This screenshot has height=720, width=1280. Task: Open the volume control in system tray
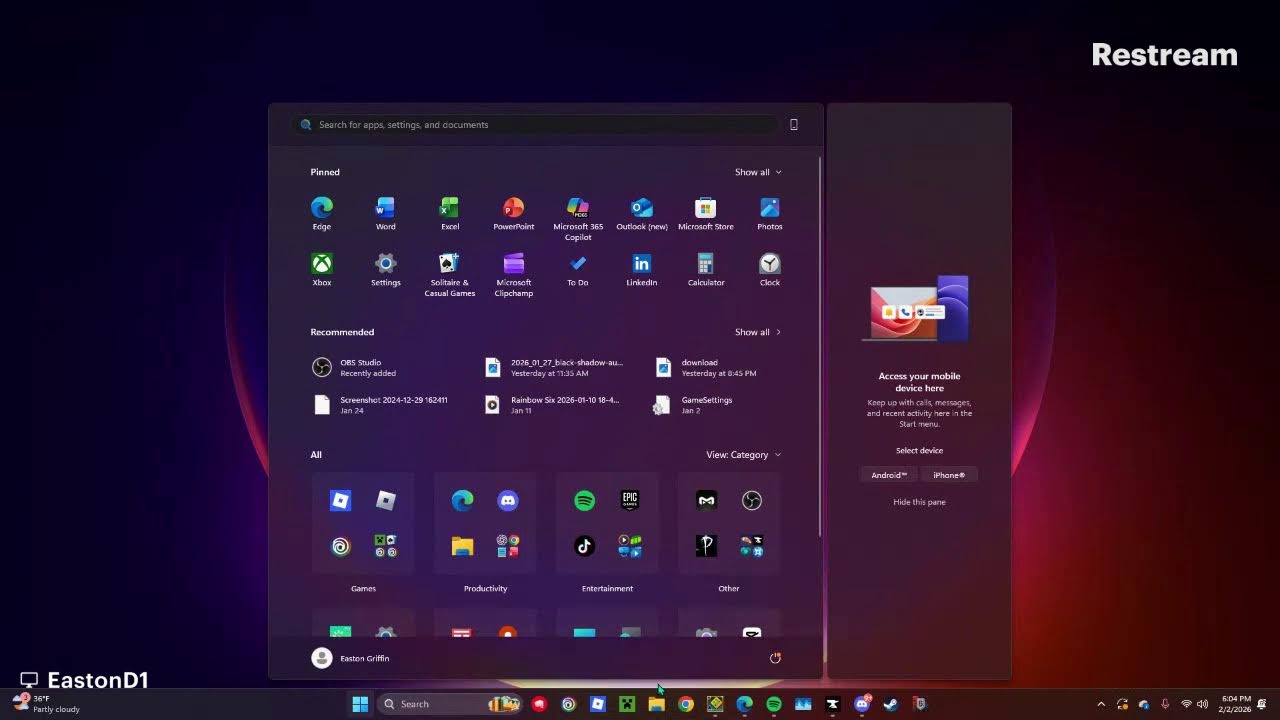point(1202,704)
